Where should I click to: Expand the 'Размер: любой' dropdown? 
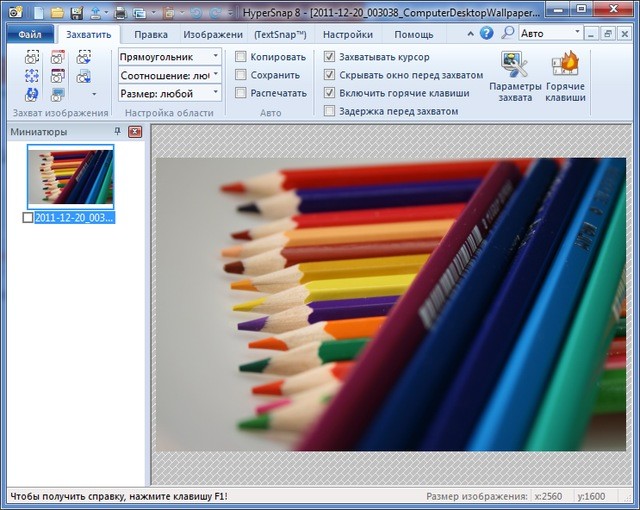click(x=170, y=93)
